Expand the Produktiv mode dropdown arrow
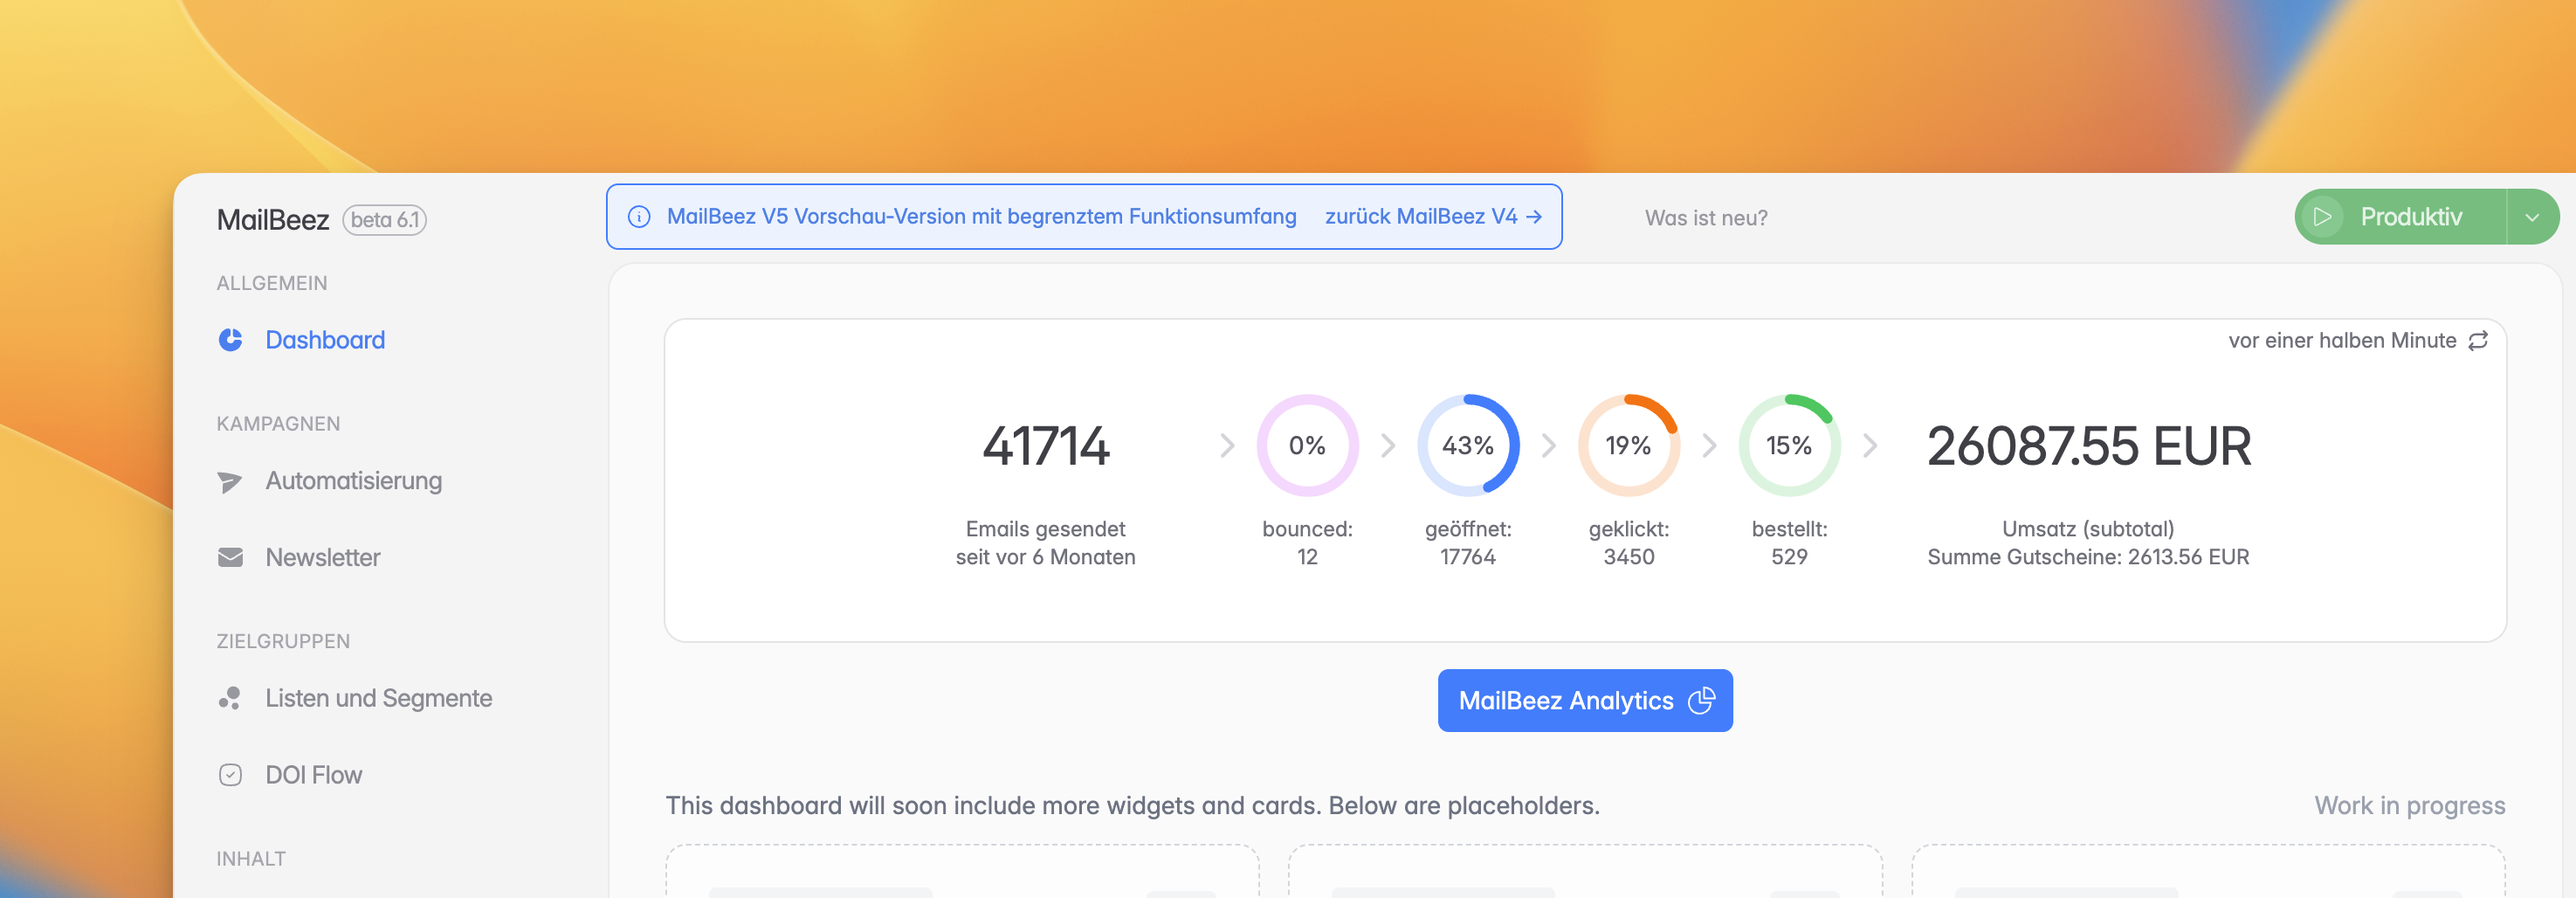The height and width of the screenshot is (898, 2576). [x=2531, y=217]
